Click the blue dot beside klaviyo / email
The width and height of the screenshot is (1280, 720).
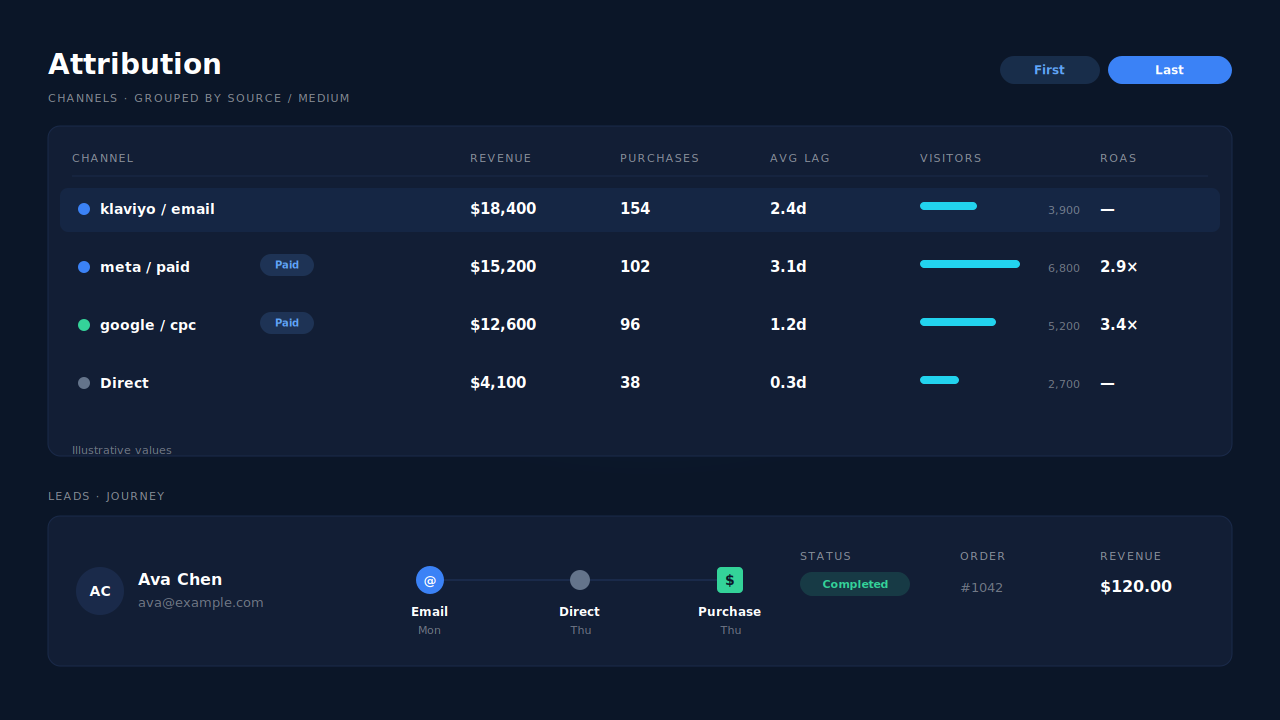(x=84, y=209)
